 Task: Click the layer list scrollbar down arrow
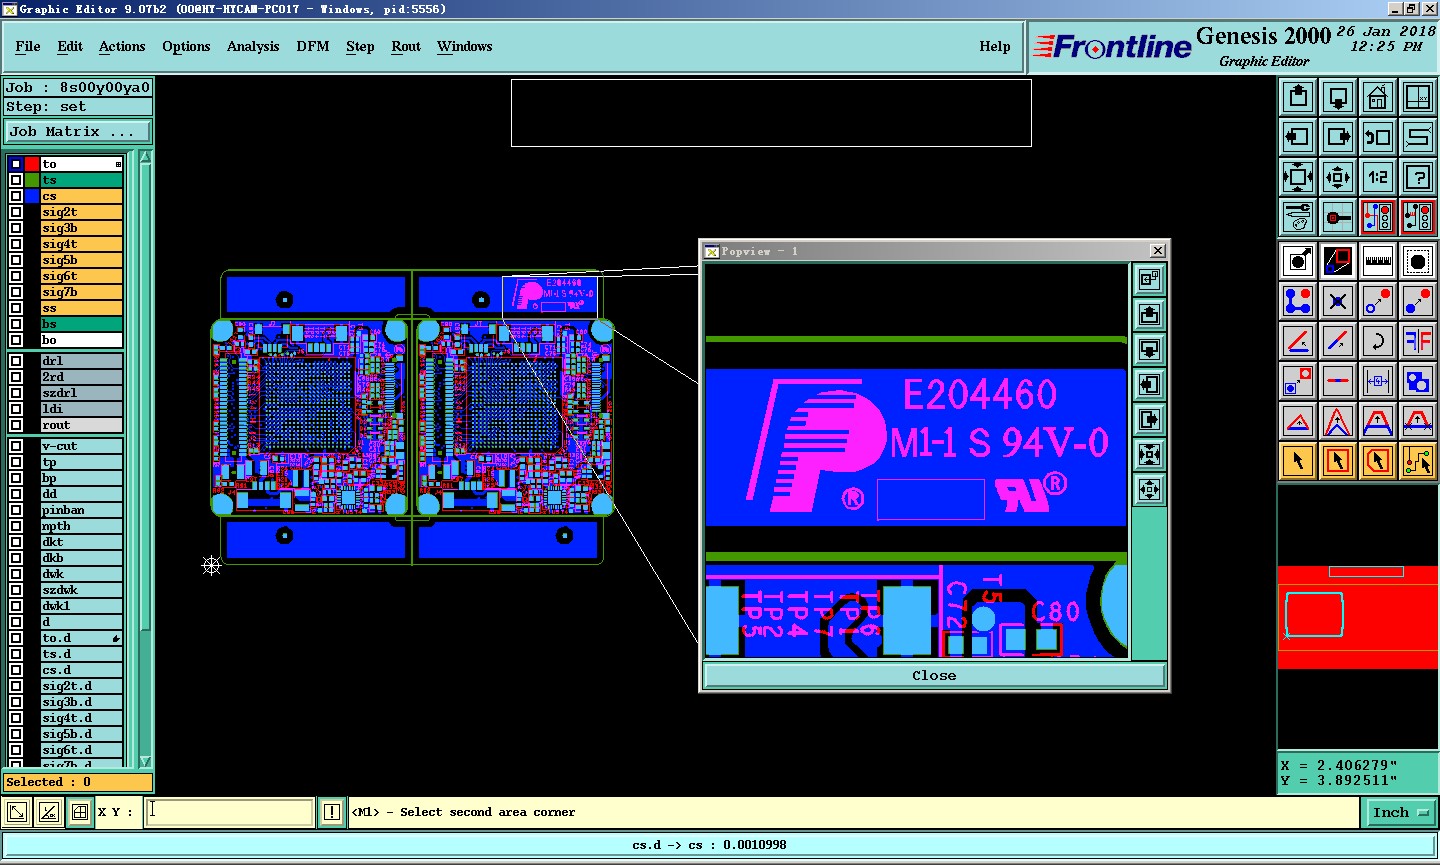tap(145, 761)
